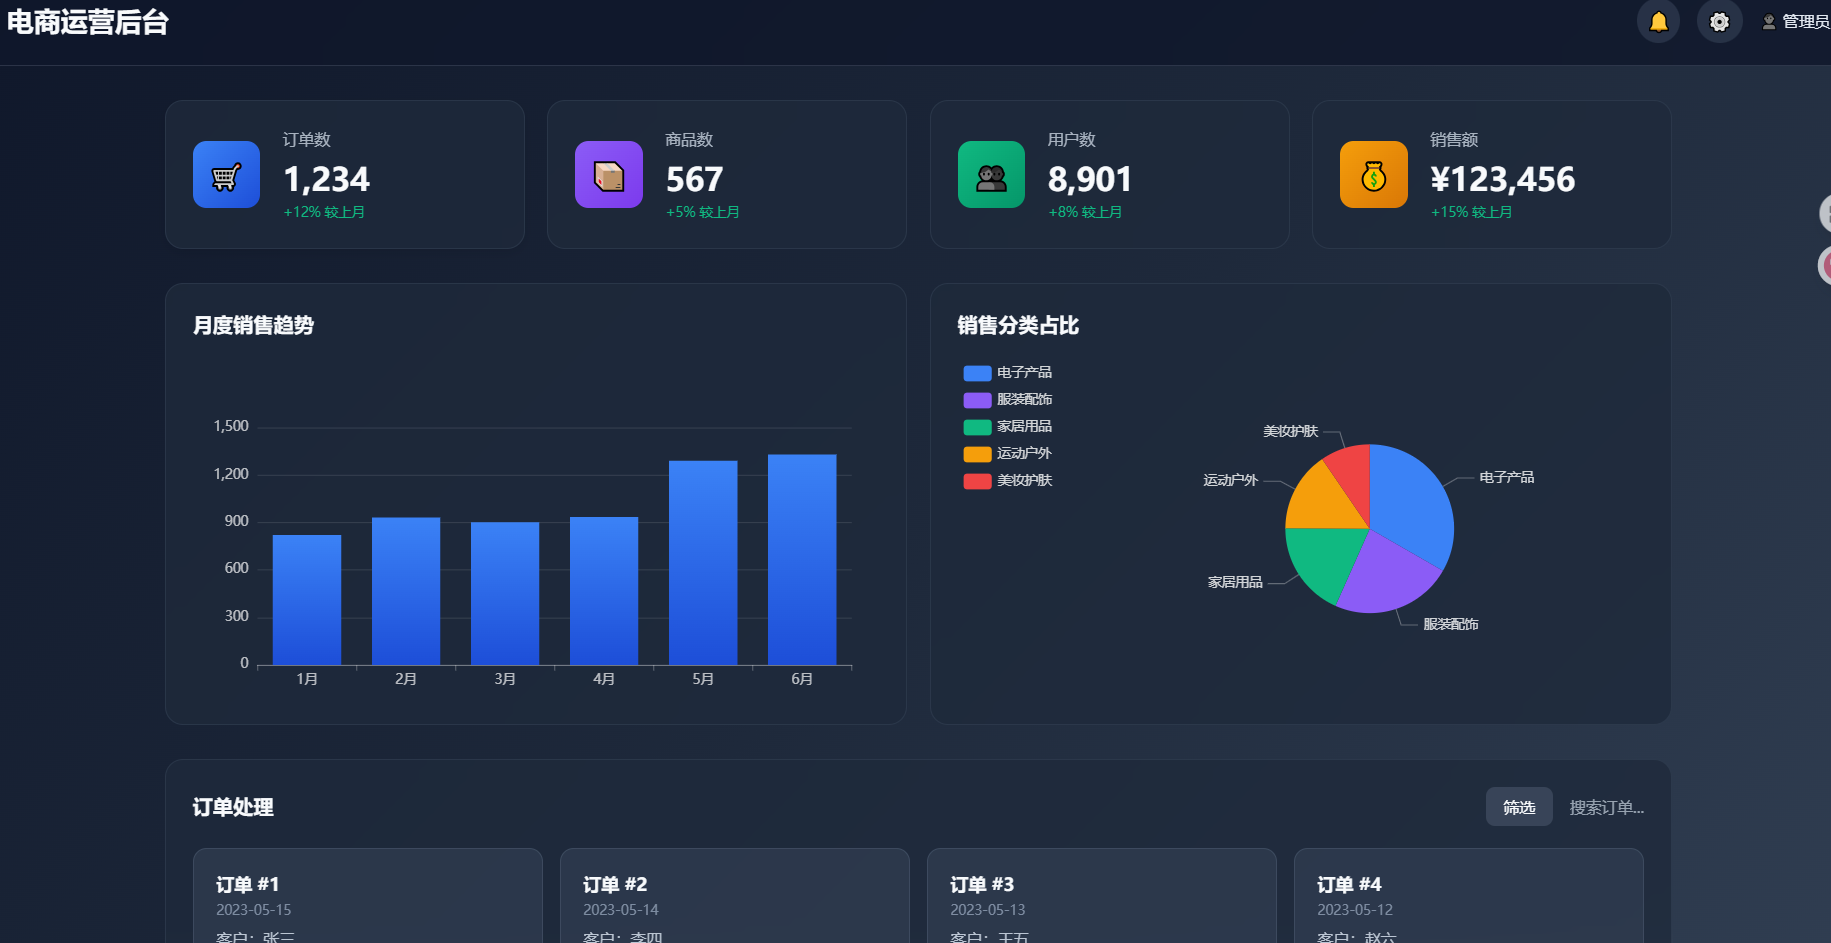Hide the 家居用品 series in legend
Viewport: 1831px width, 943px height.
click(x=1007, y=427)
